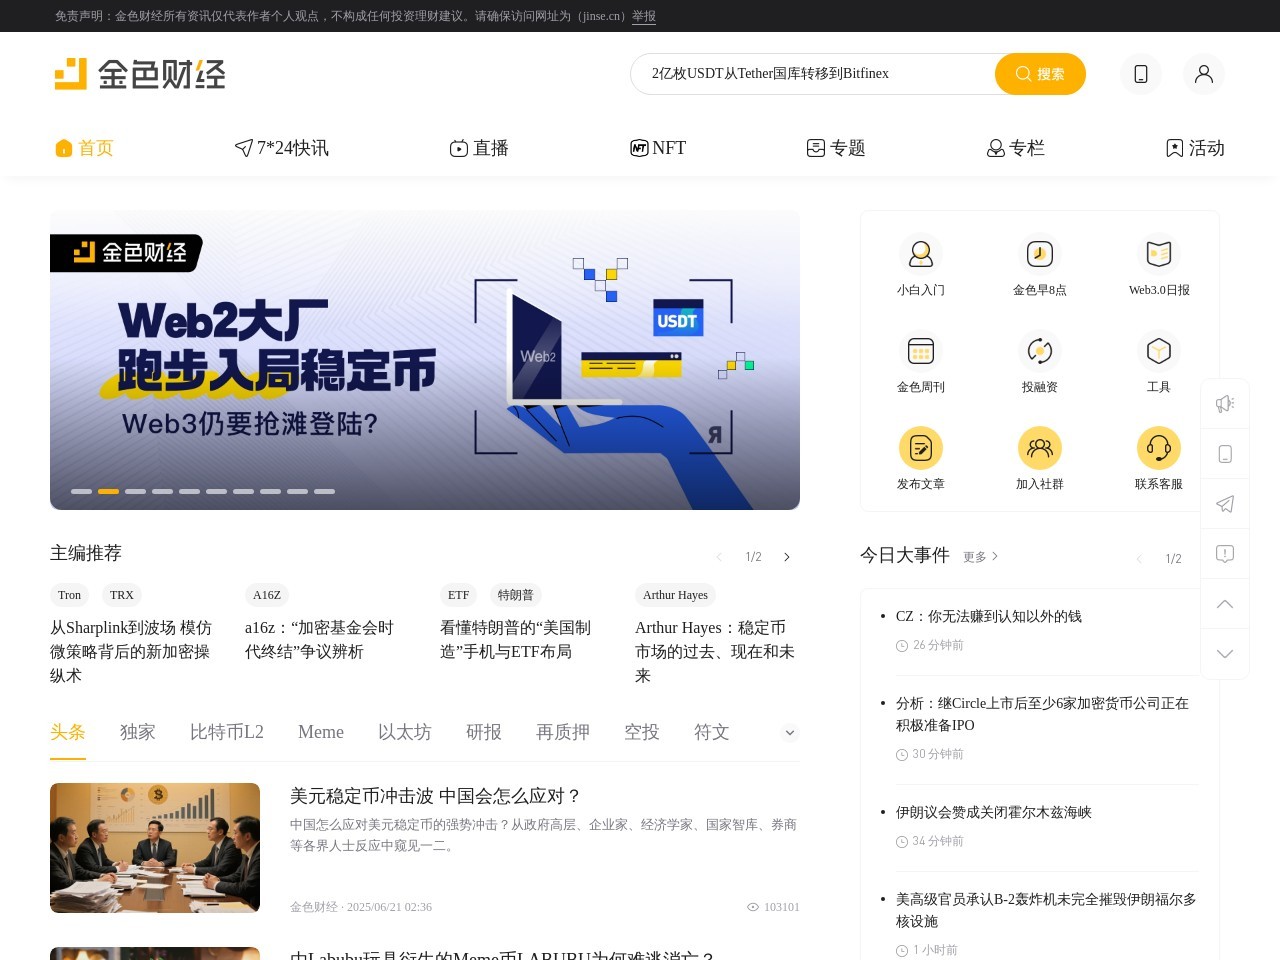Click the ETF tag
Image resolution: width=1280 pixels, height=960 pixels.
[458, 595]
